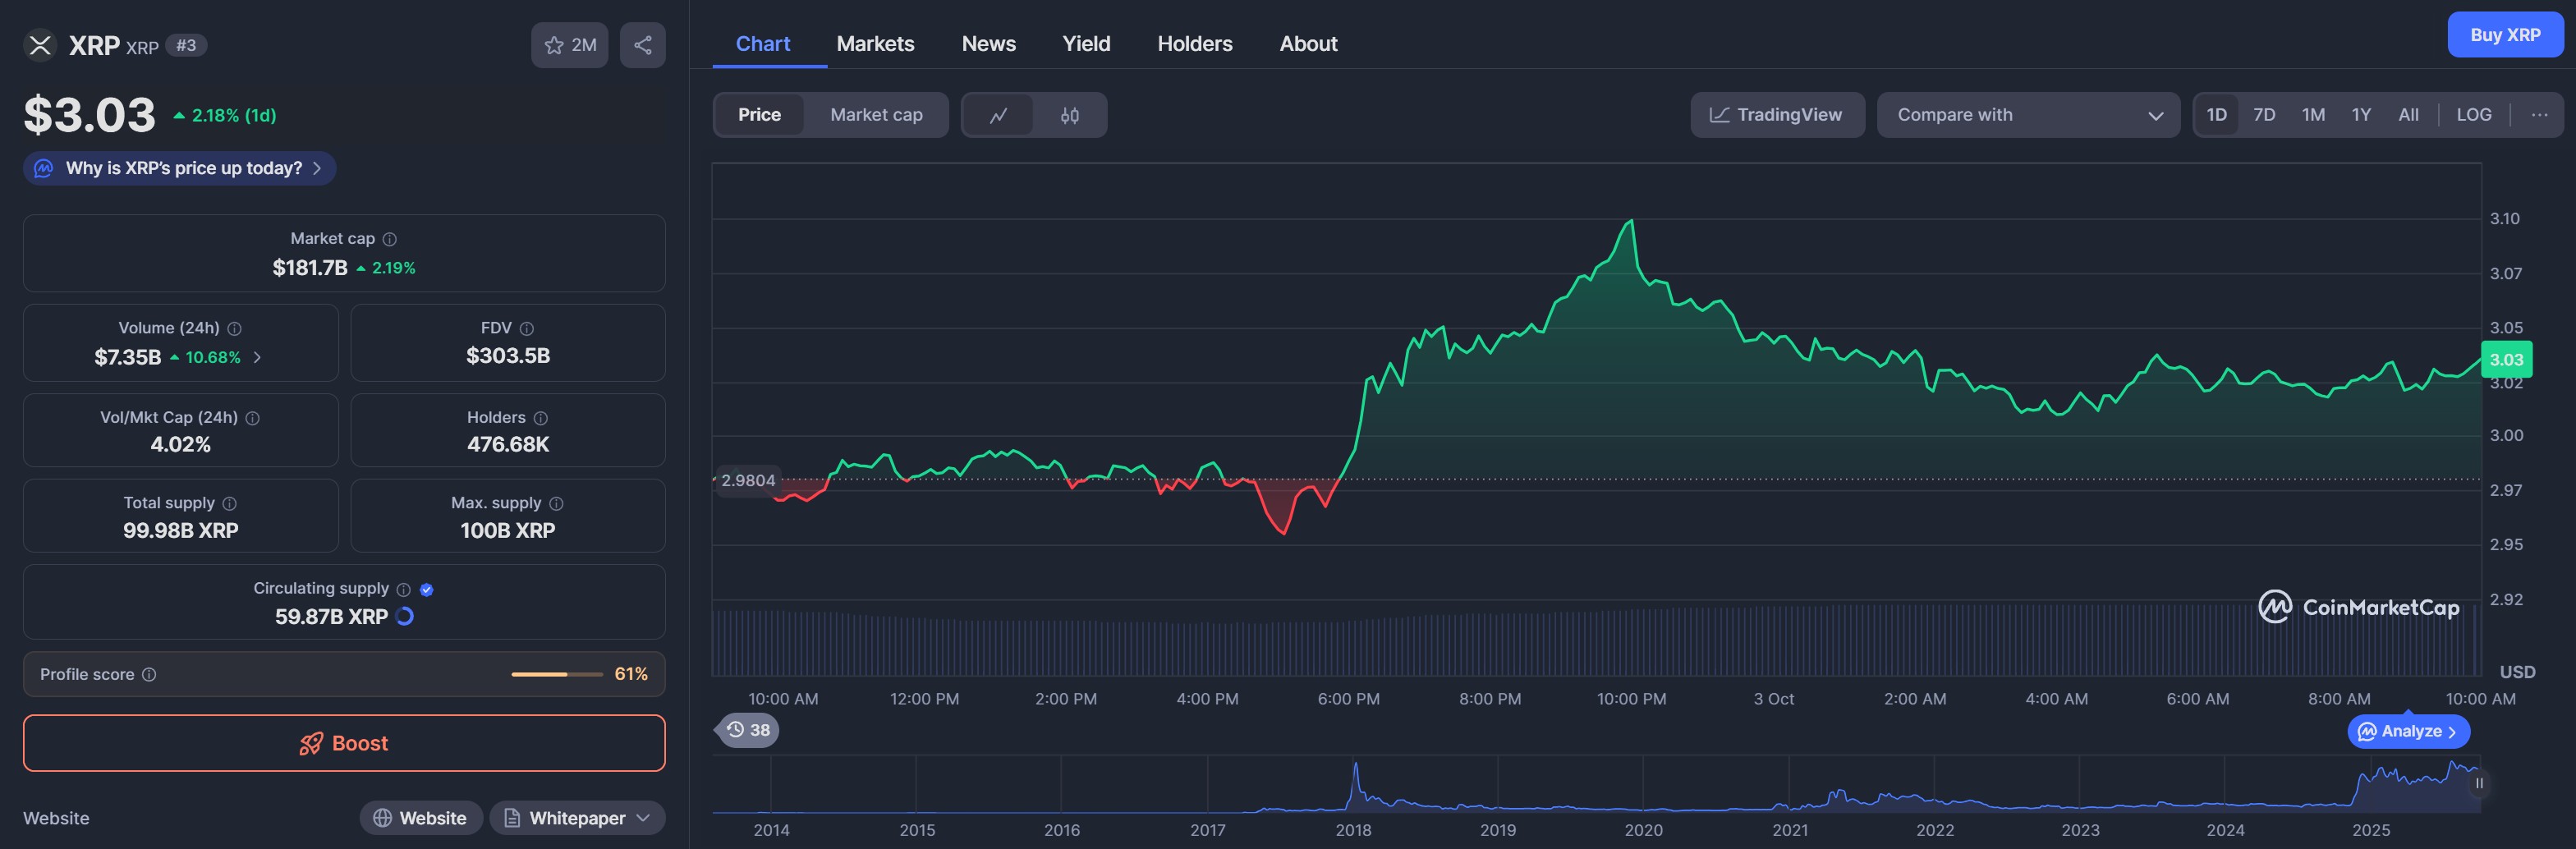Click the share icon button
The image size is (2576, 849).
click(x=642, y=45)
